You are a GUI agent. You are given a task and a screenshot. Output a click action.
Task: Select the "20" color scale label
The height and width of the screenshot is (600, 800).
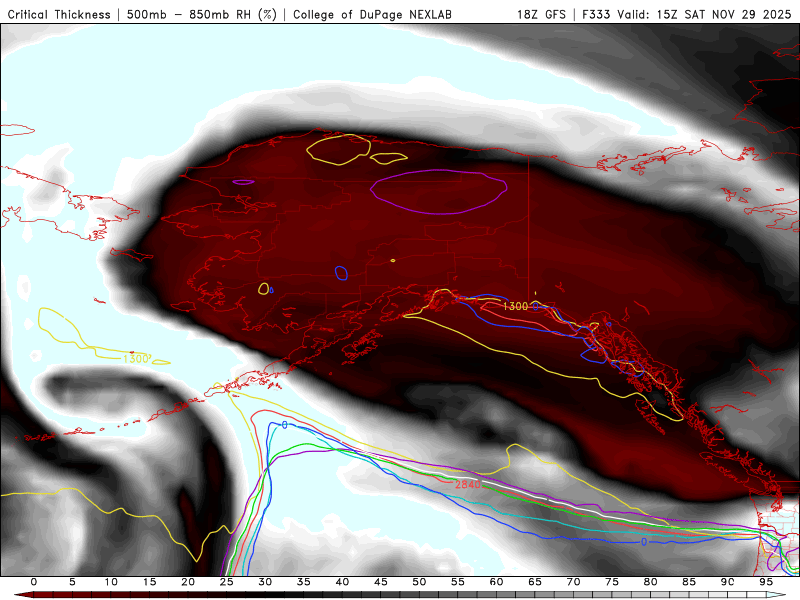point(188,582)
